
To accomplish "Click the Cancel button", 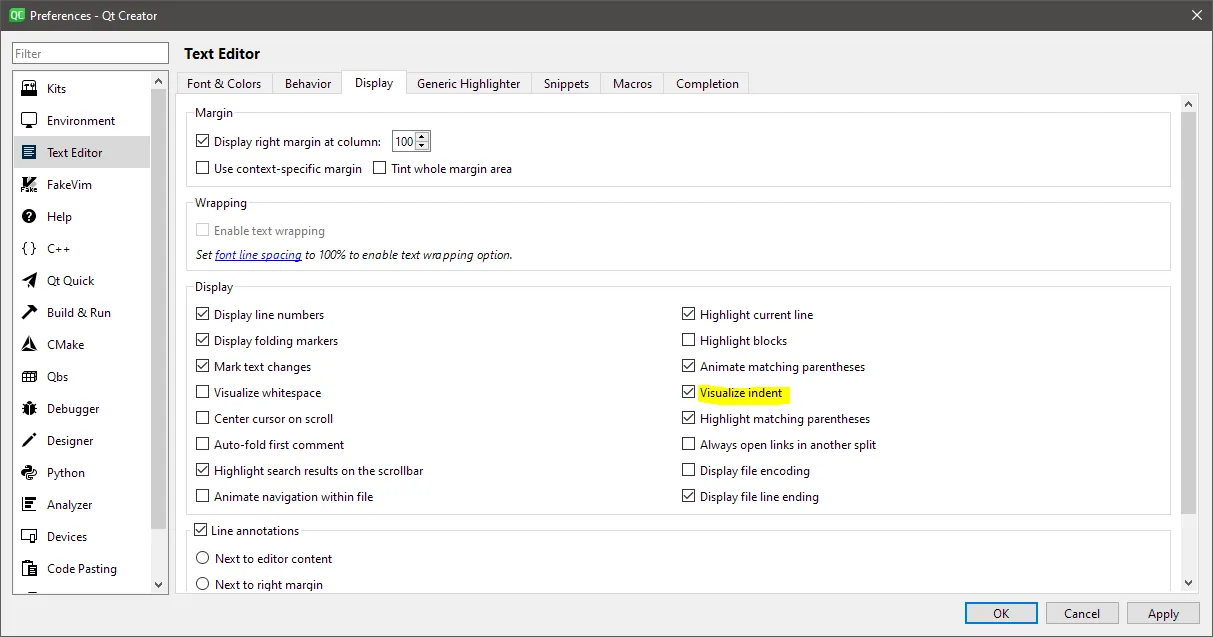I will 1082,613.
